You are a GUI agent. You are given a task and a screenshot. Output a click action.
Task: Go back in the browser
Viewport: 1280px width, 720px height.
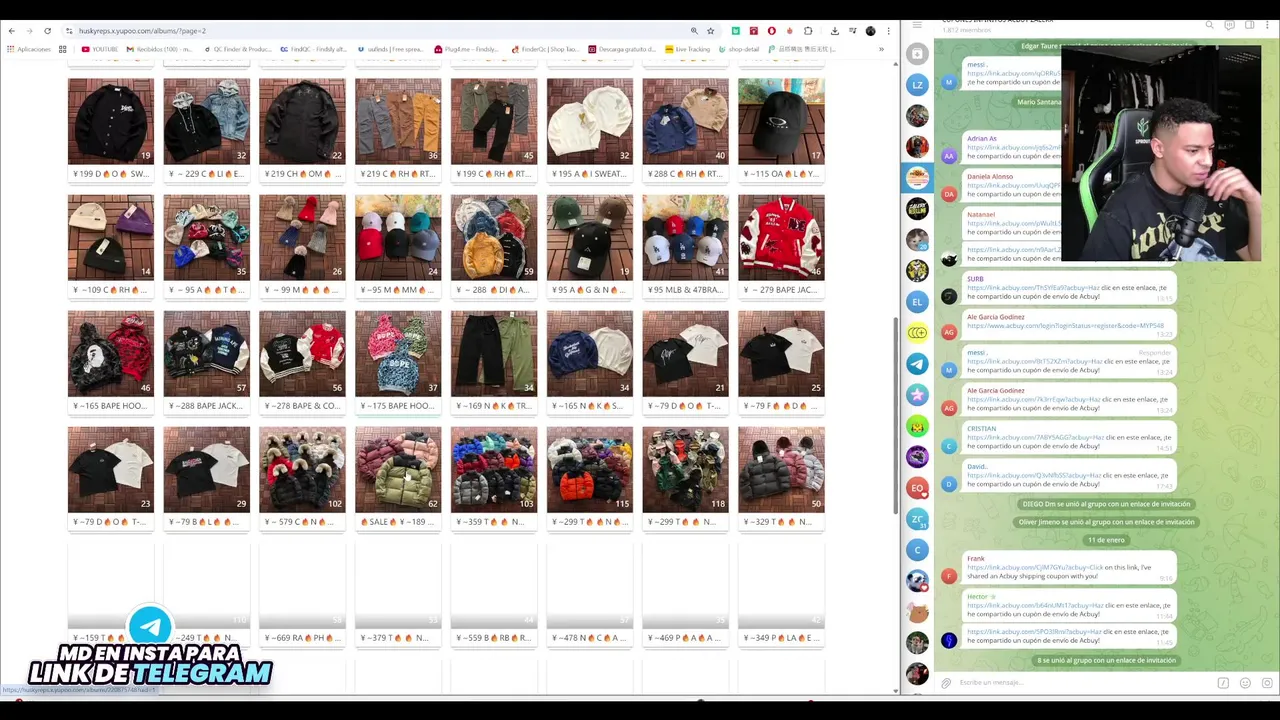[12, 31]
